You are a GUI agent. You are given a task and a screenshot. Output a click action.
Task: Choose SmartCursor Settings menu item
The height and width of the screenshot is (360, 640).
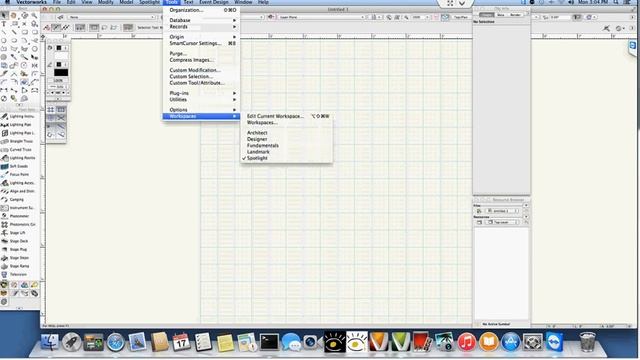(x=201, y=43)
